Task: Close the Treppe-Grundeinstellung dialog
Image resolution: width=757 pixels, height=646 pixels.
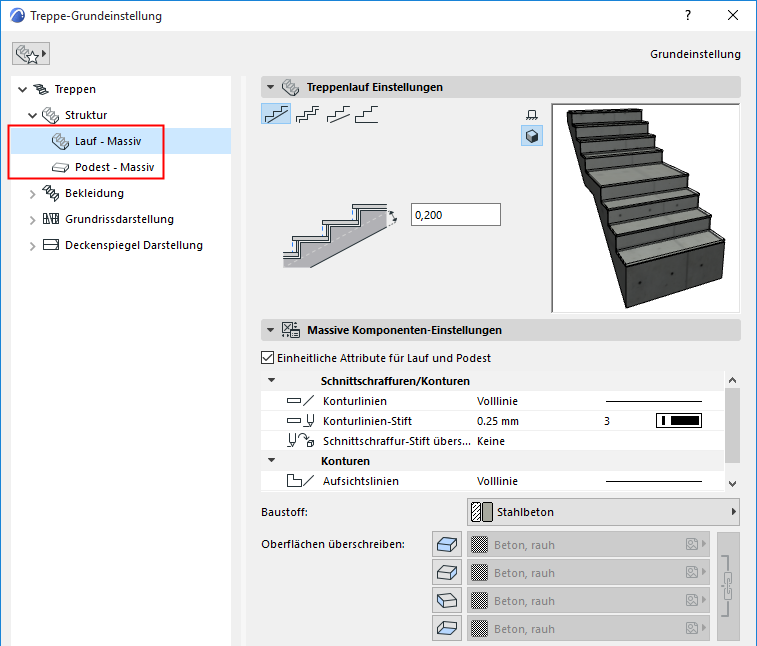Action: [733, 15]
